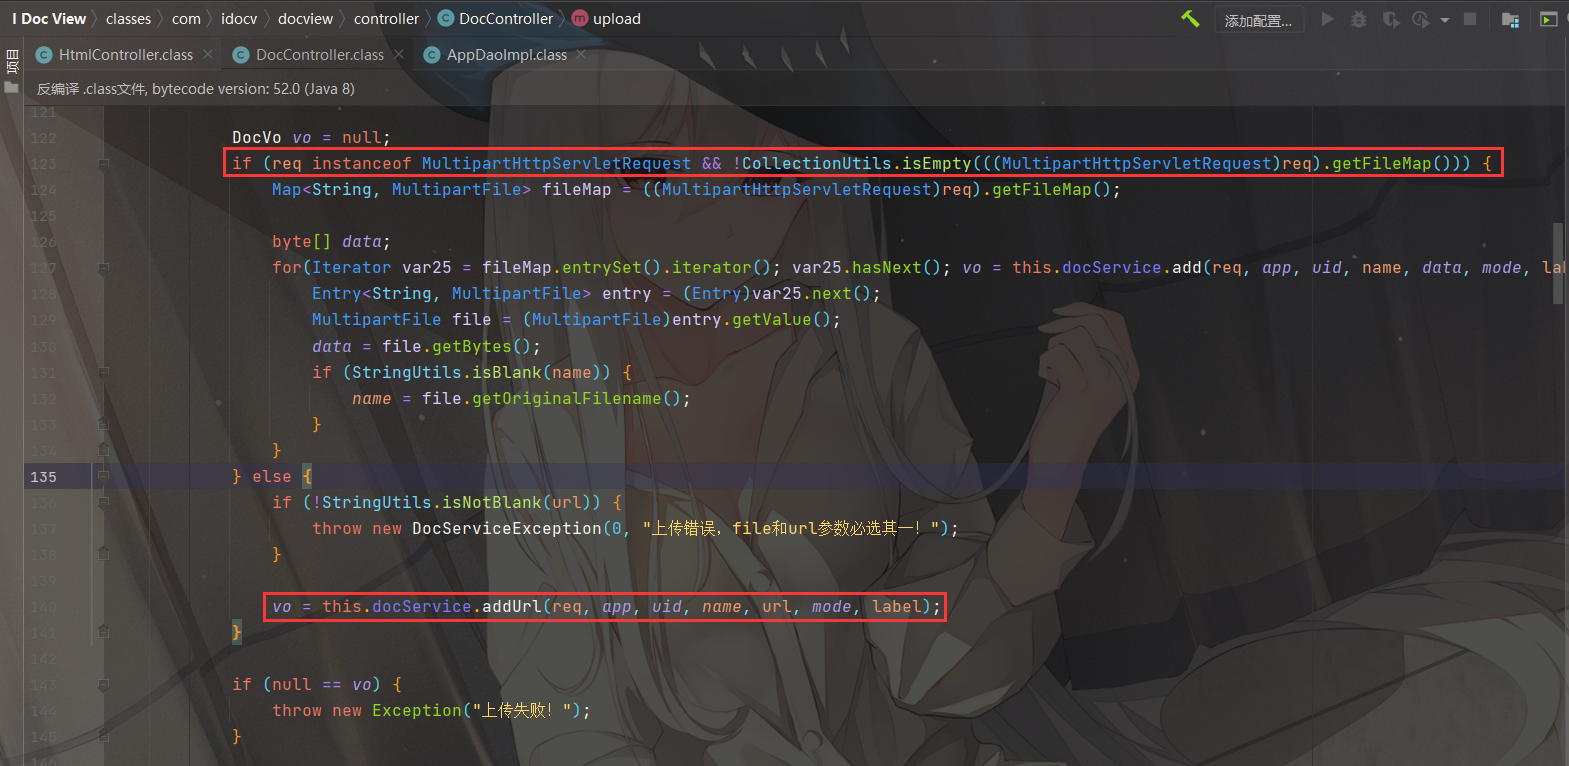This screenshot has width=1569, height=766.
Task: Click the AppDaoImpl.class tab file icon
Action: point(432,55)
